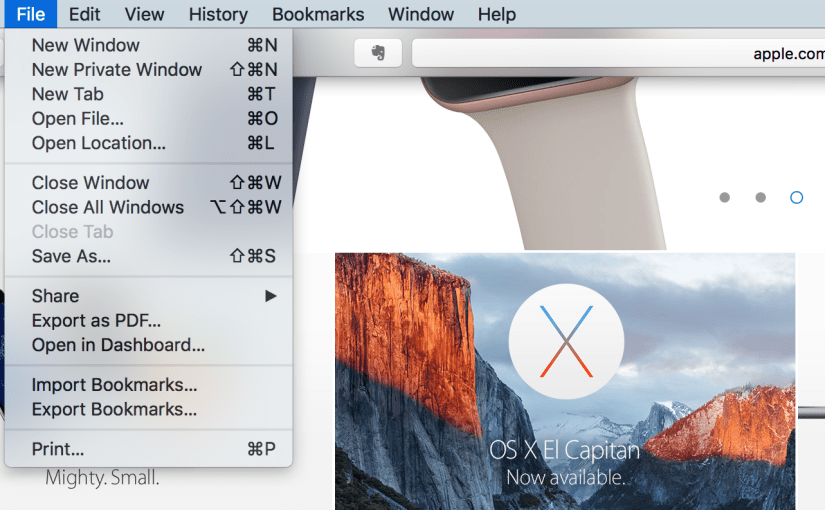
Task: Open the Bookmarks menu
Action: point(318,14)
